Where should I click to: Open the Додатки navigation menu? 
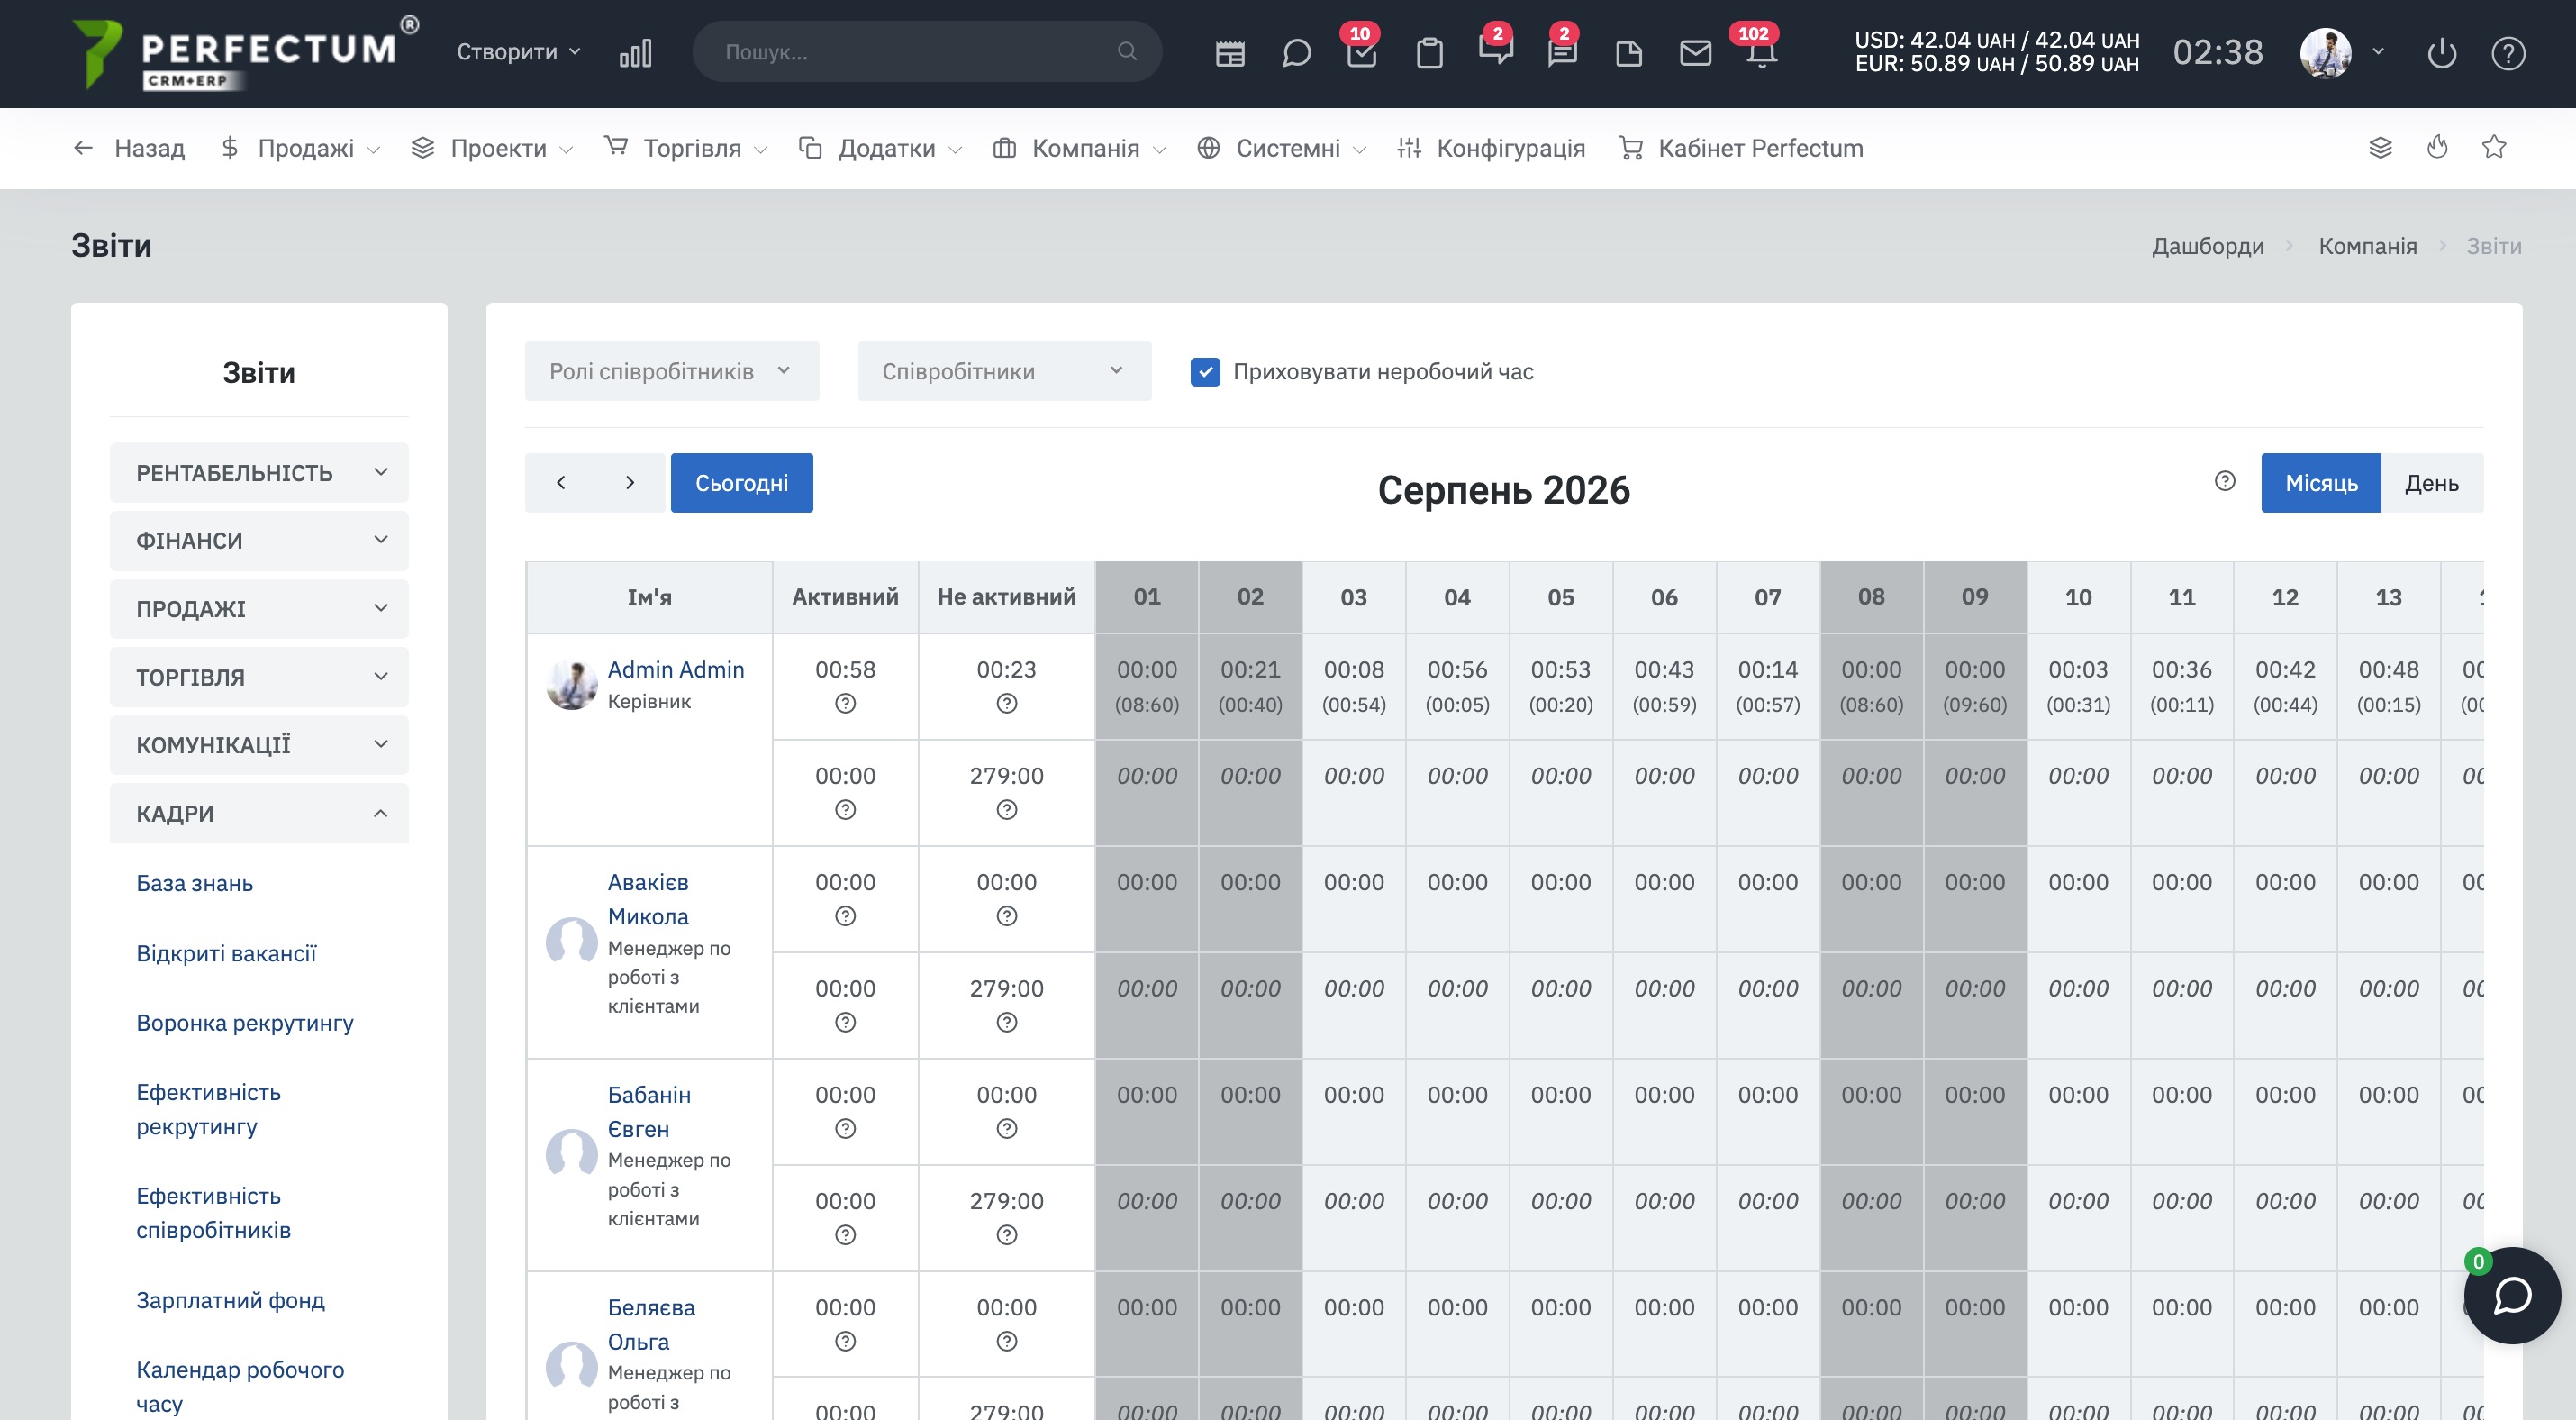pos(880,148)
